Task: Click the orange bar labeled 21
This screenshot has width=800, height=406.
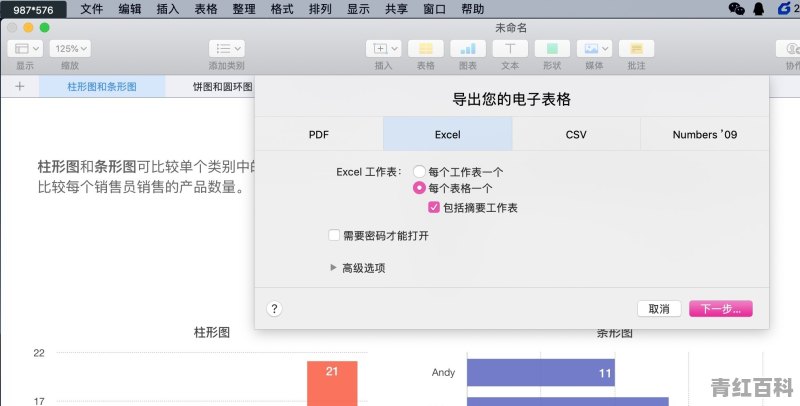Action: point(332,383)
